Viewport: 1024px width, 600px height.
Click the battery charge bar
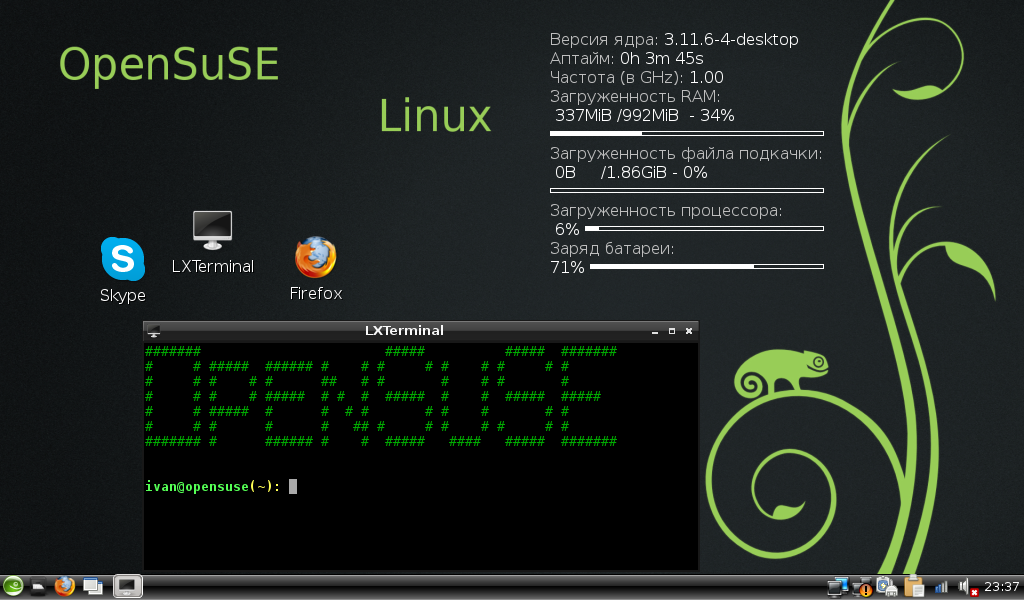(707, 266)
